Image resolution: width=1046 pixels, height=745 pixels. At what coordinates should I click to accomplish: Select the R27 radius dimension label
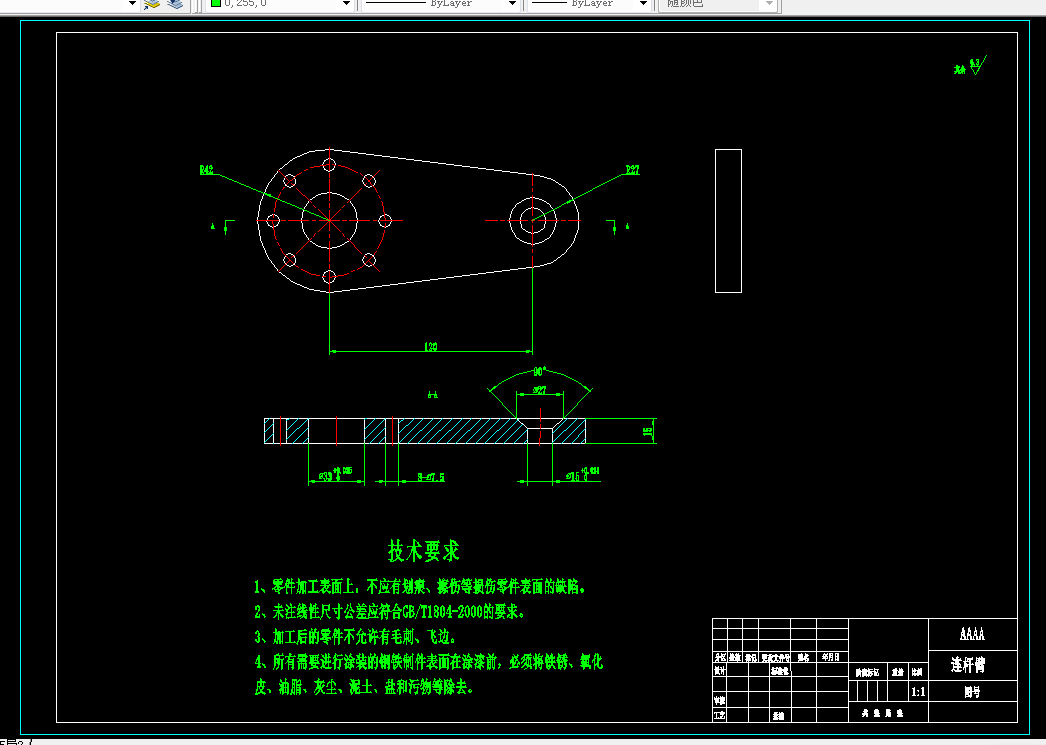click(632, 170)
